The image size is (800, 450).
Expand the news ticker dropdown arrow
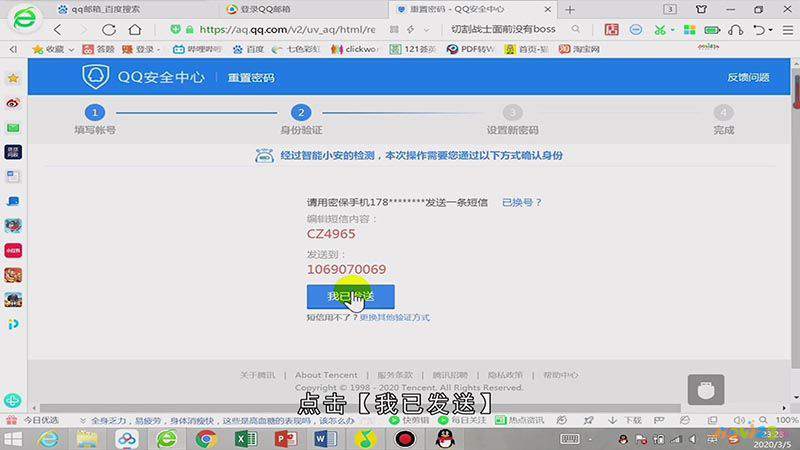point(83,420)
